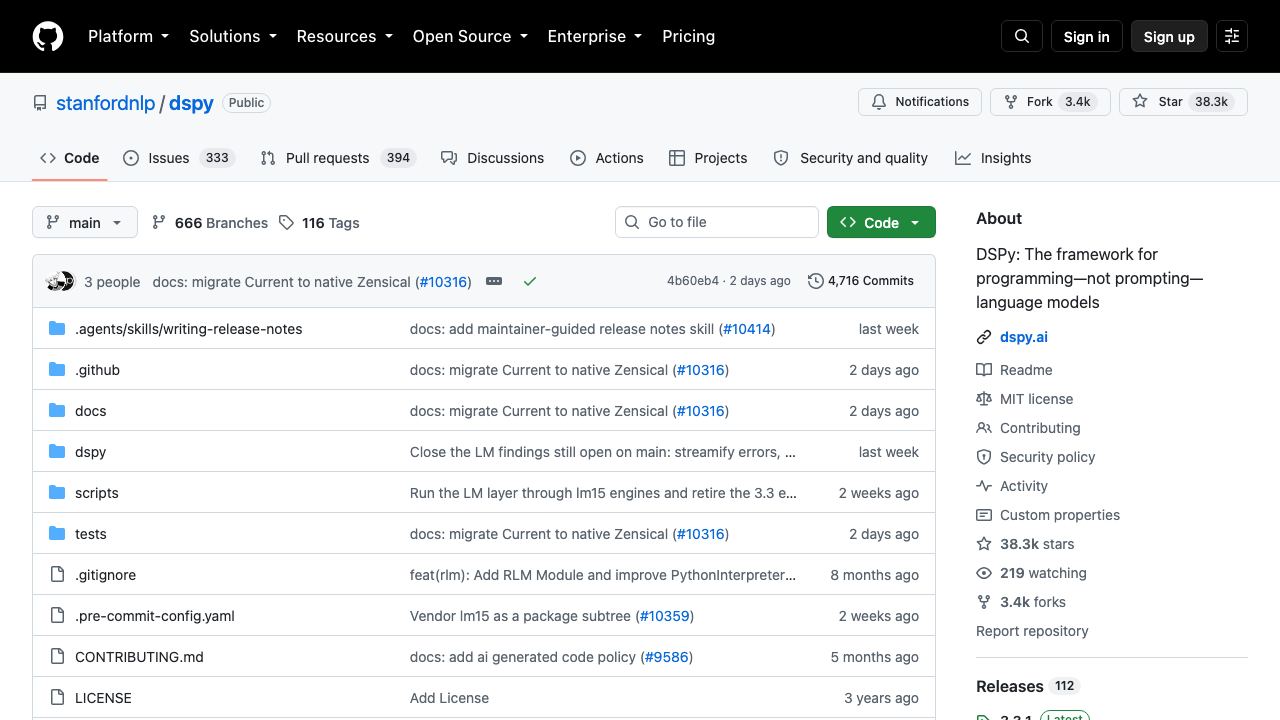
Task: Switch to the Security and quality tab
Action: 851,158
